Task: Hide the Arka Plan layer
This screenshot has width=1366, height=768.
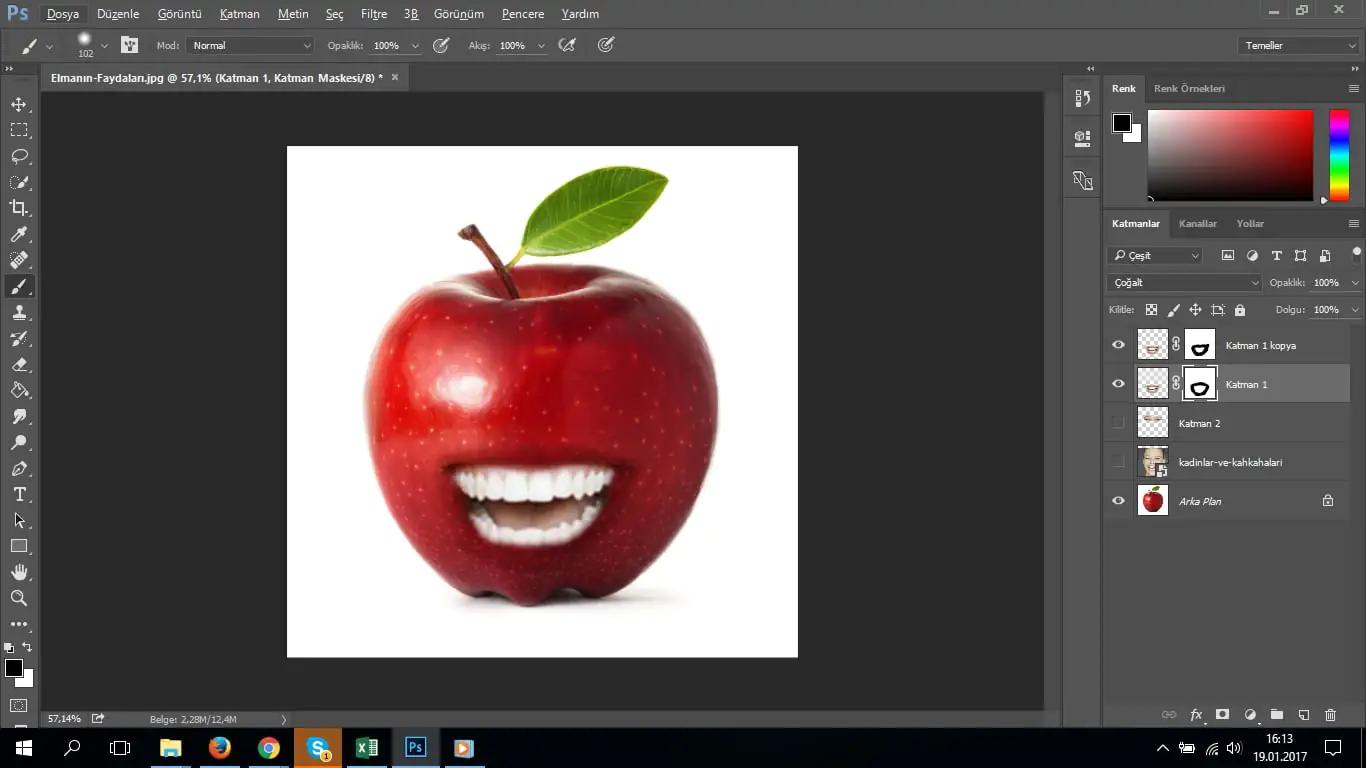Action: point(1118,501)
